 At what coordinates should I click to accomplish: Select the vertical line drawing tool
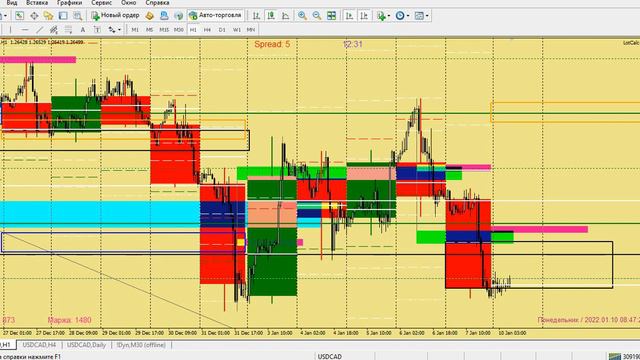[10, 30]
